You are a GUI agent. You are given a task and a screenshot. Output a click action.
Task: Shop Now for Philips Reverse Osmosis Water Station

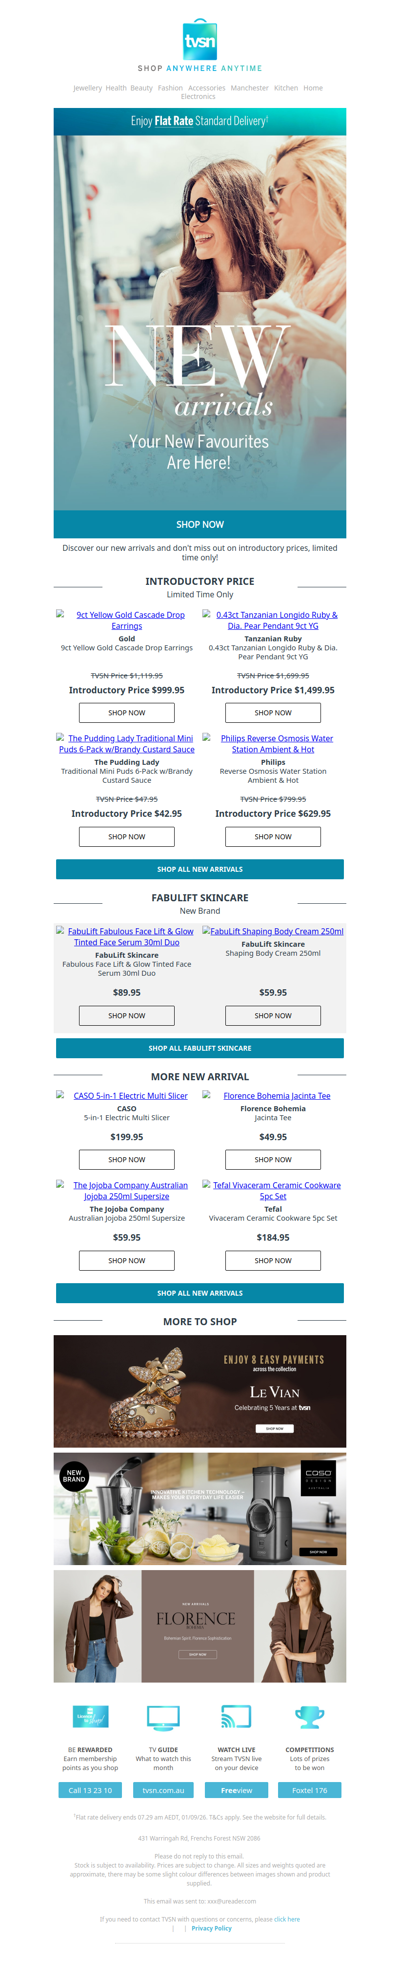[273, 836]
